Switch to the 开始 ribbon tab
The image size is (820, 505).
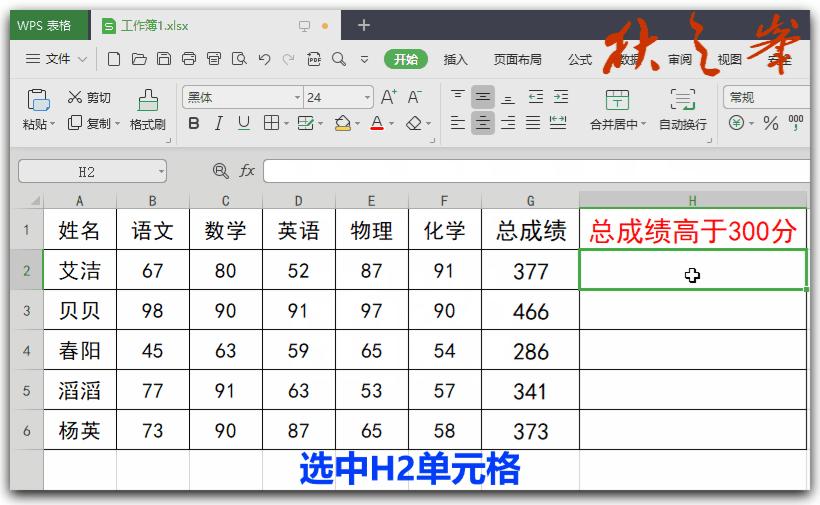(x=406, y=59)
